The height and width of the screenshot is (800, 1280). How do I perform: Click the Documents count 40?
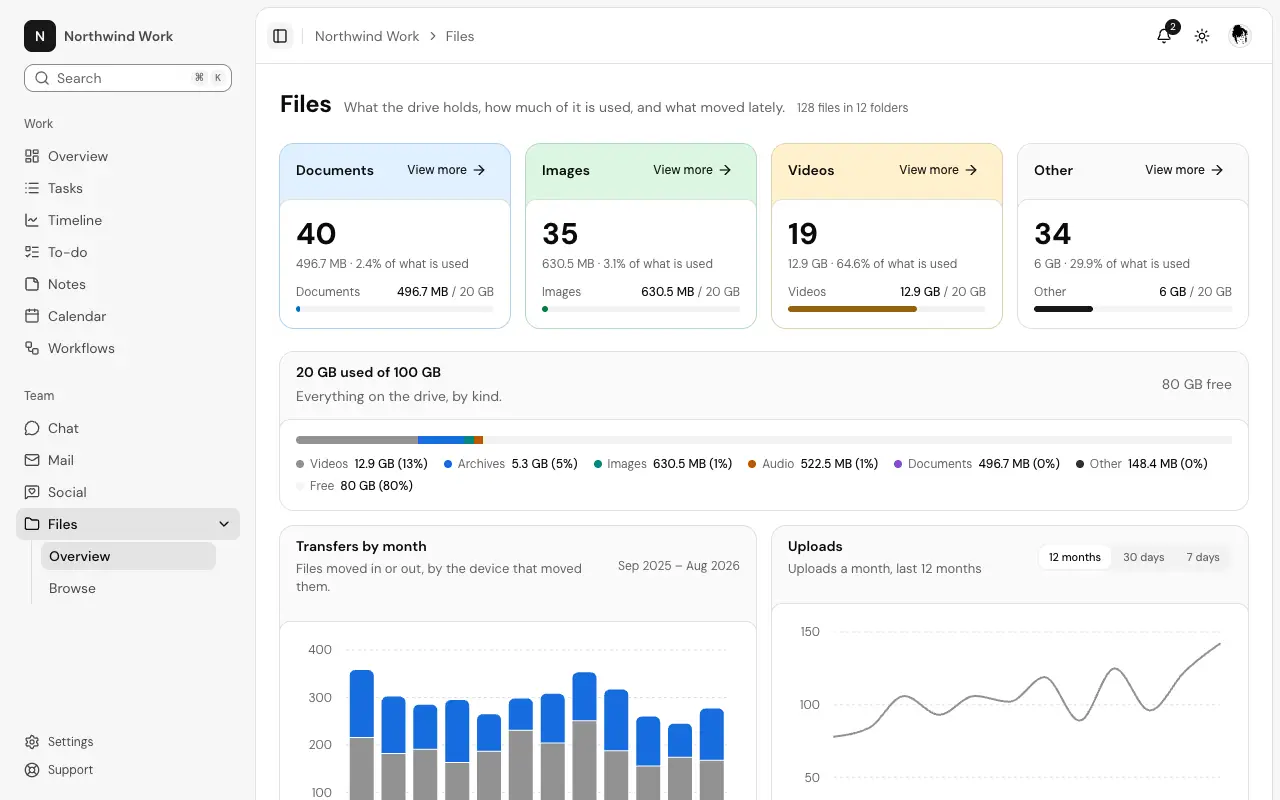pyautogui.click(x=316, y=234)
